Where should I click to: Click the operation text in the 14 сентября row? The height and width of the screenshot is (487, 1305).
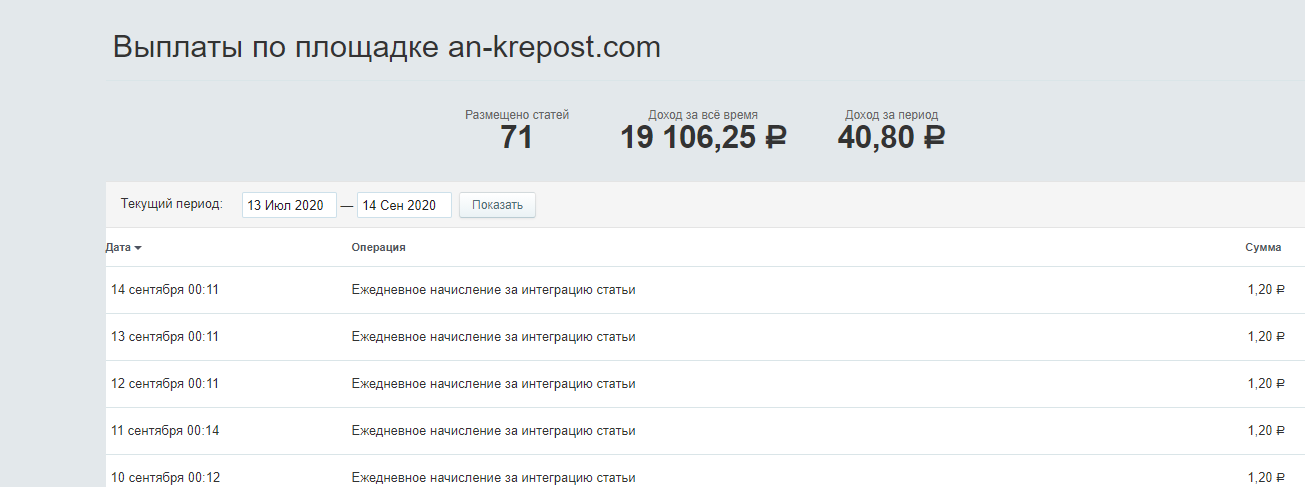pos(493,290)
